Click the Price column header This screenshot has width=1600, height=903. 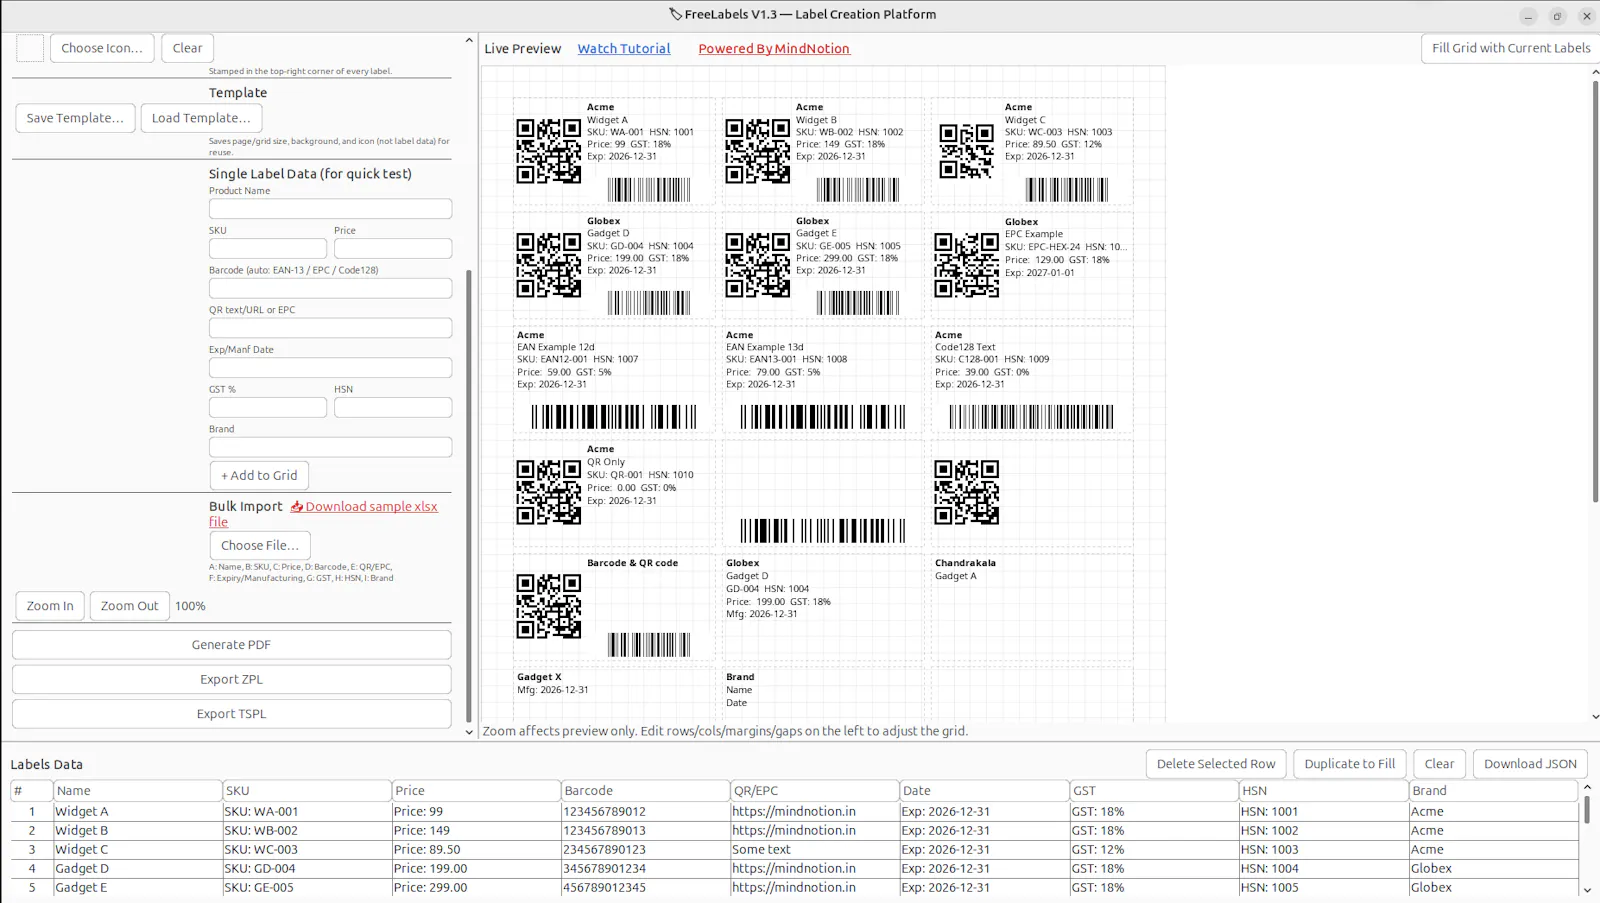pyautogui.click(x=476, y=790)
